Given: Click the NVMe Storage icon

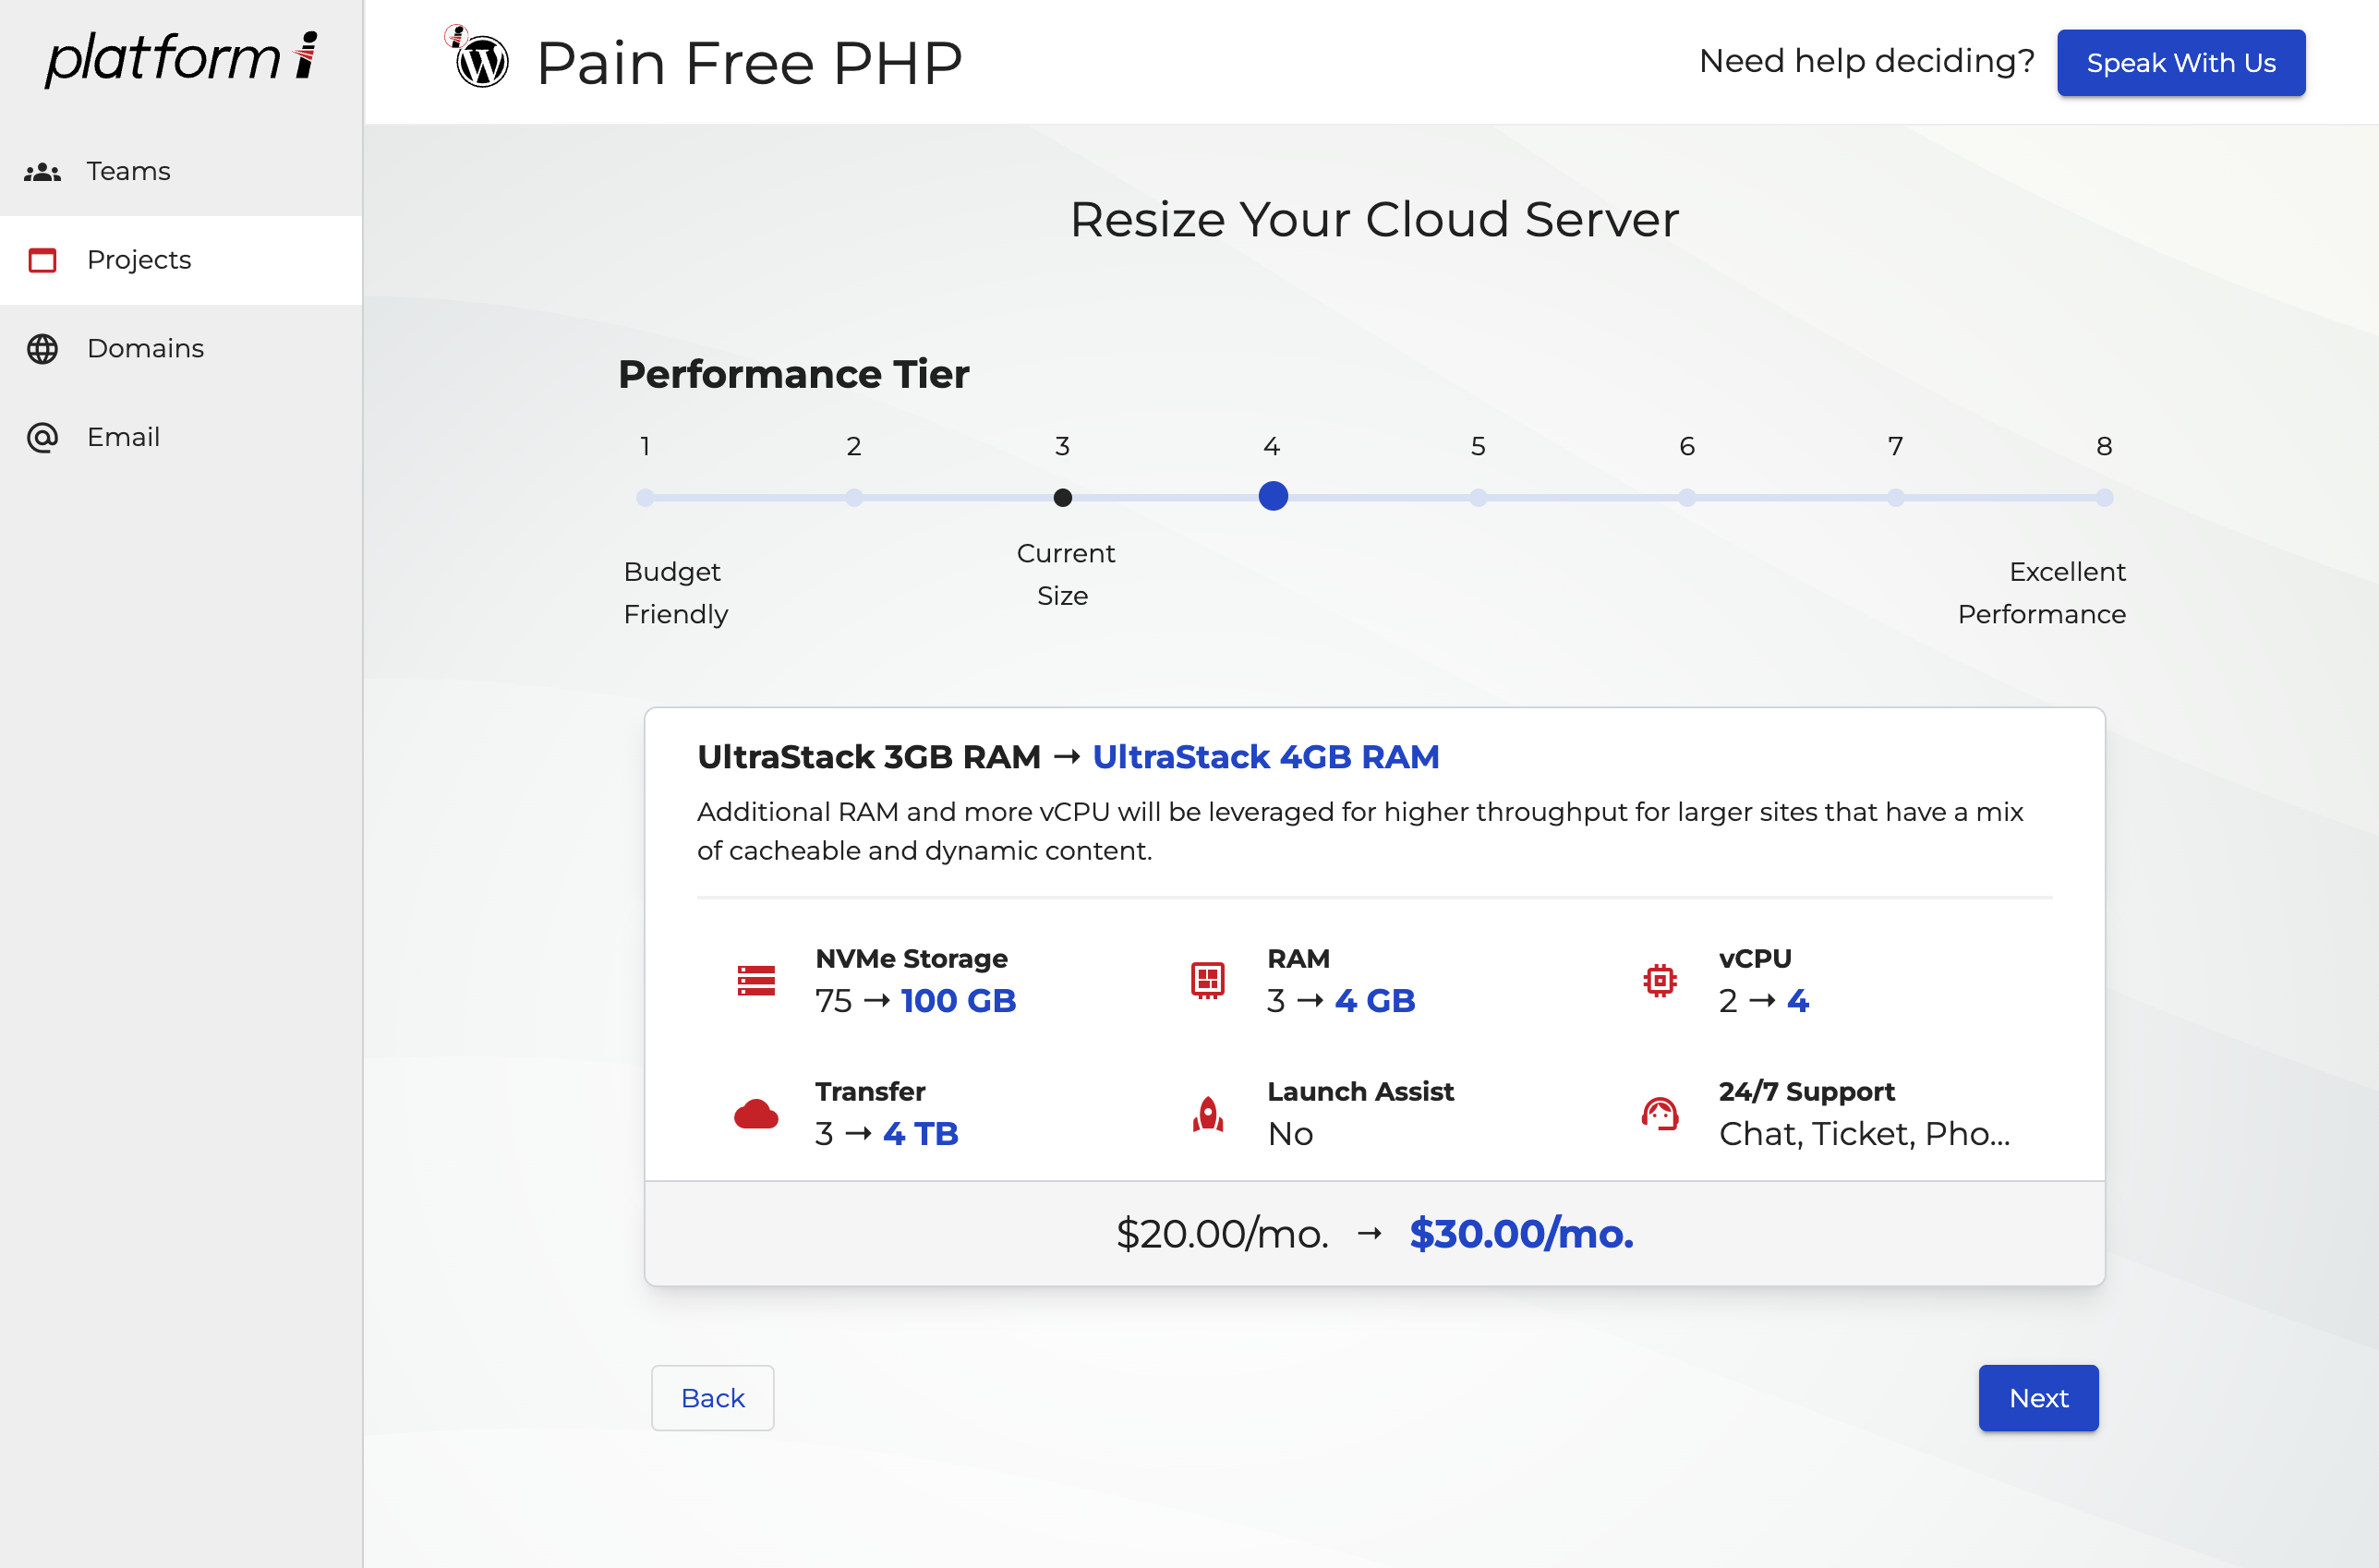Looking at the screenshot, I should click(x=756, y=980).
